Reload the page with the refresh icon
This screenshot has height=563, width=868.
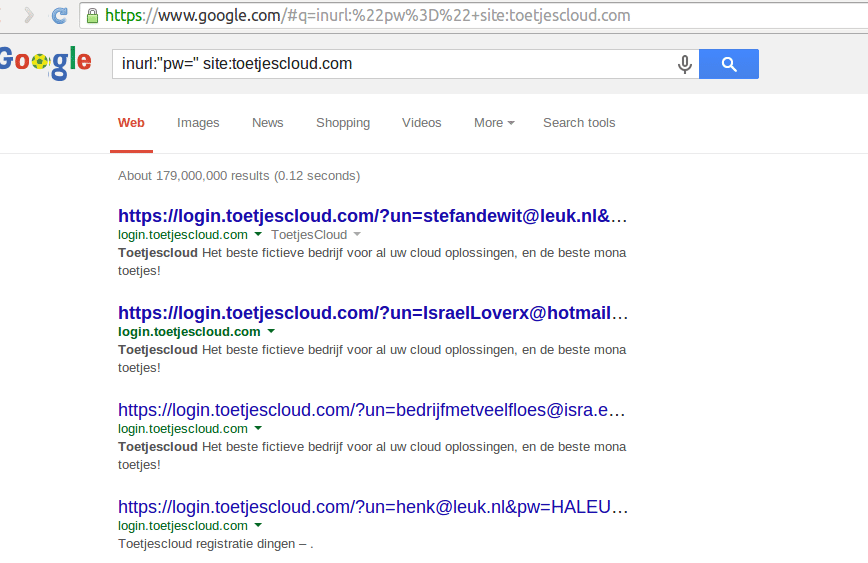coord(59,16)
